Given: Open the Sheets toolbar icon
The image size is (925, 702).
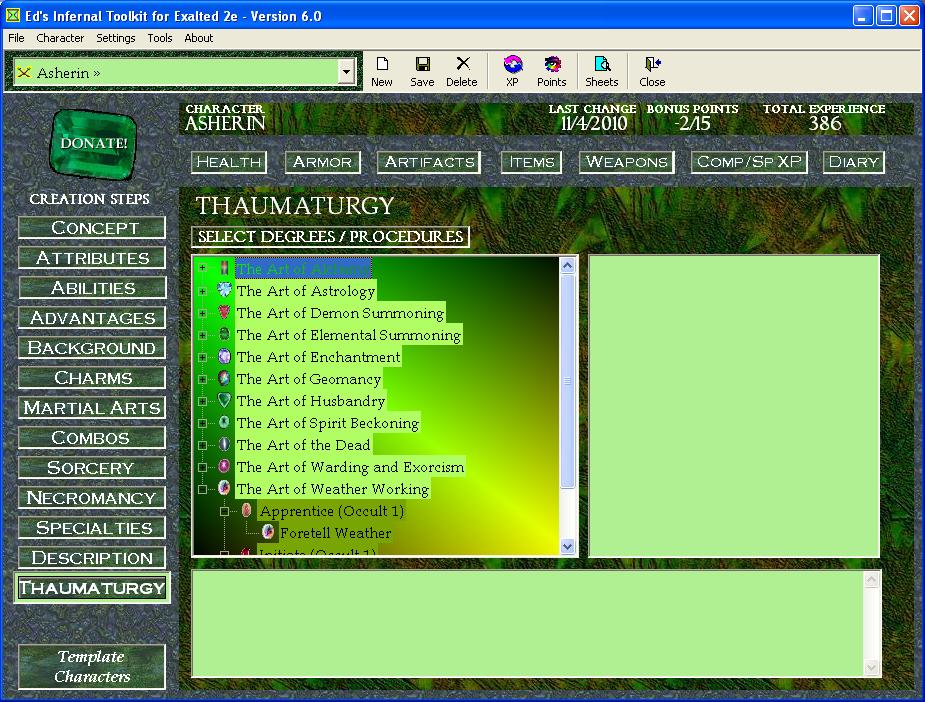Looking at the screenshot, I should (x=602, y=71).
